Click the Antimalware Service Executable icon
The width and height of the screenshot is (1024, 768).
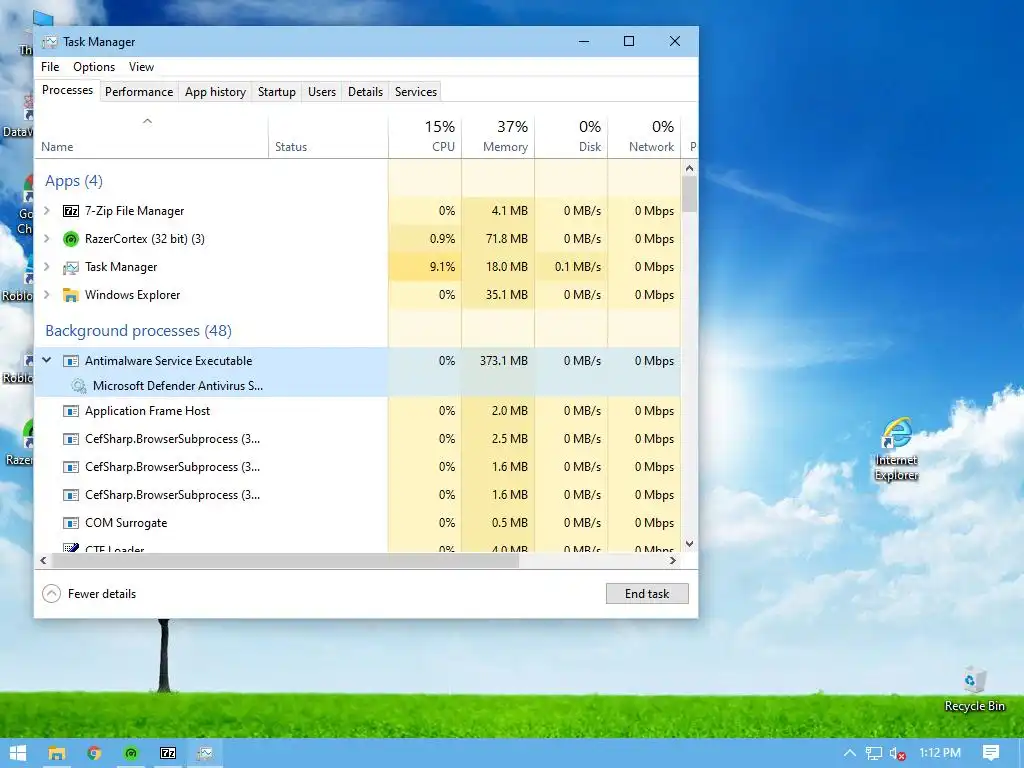[71, 361]
